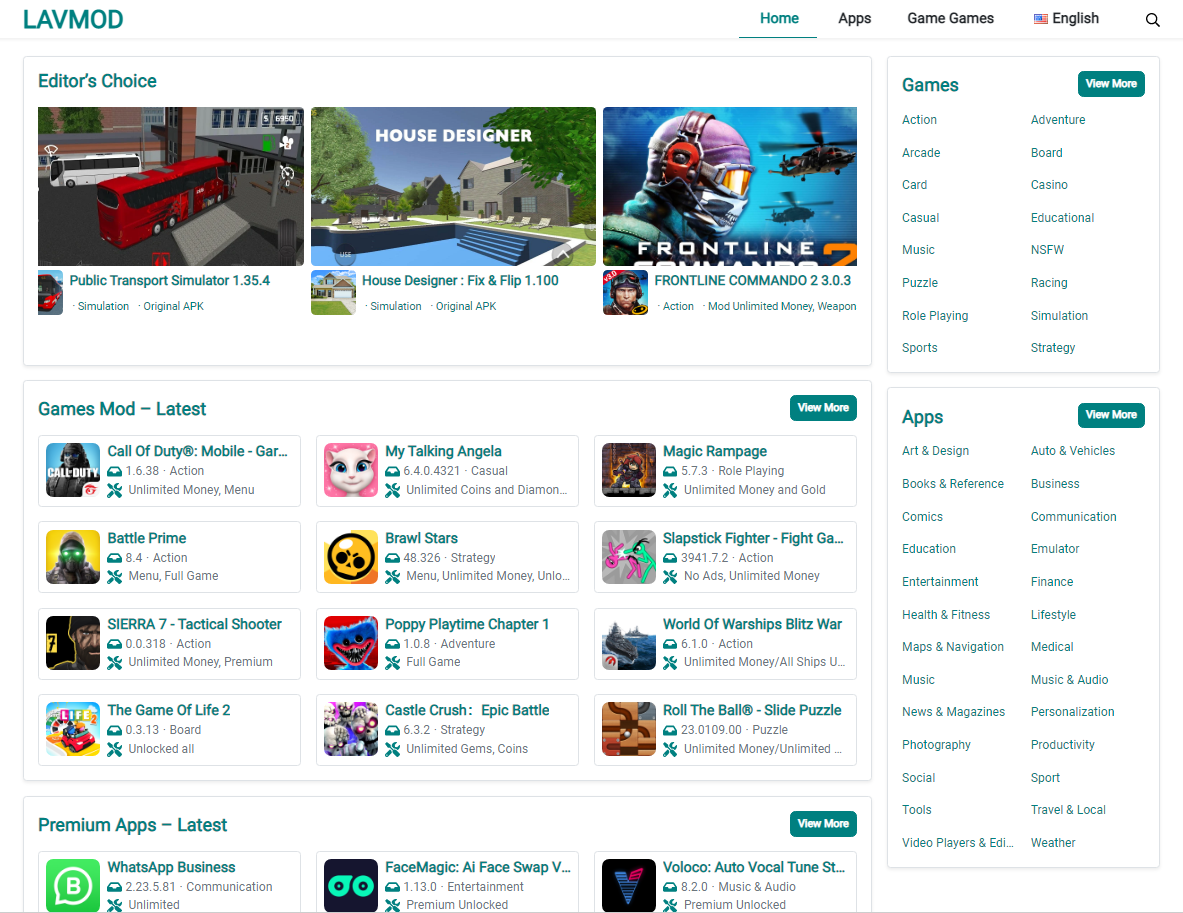Open the search magnifier icon

[x=1152, y=20]
